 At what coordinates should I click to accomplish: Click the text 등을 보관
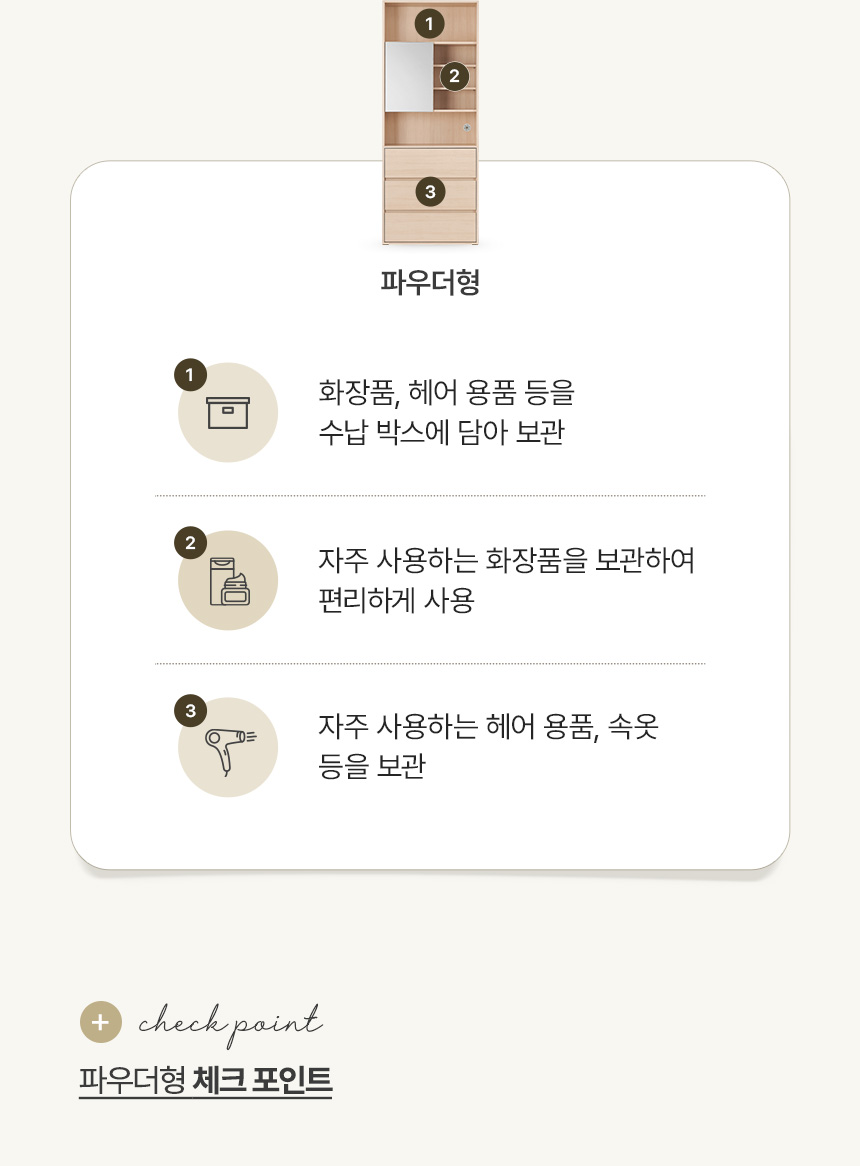[x=372, y=766]
